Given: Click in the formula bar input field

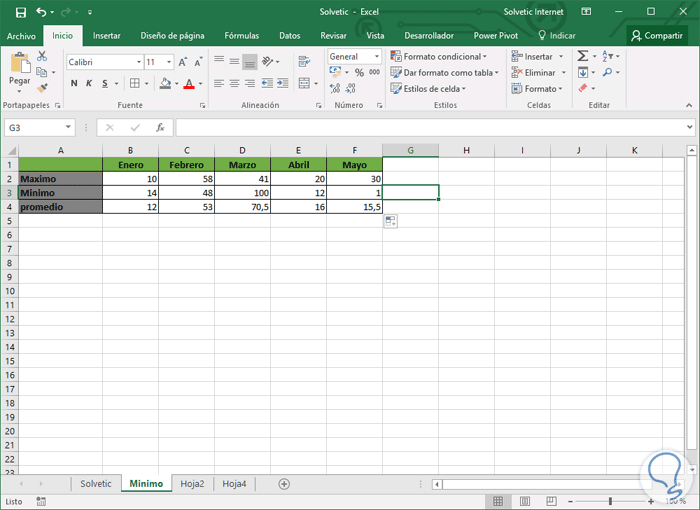Looking at the screenshot, I should 431,128.
